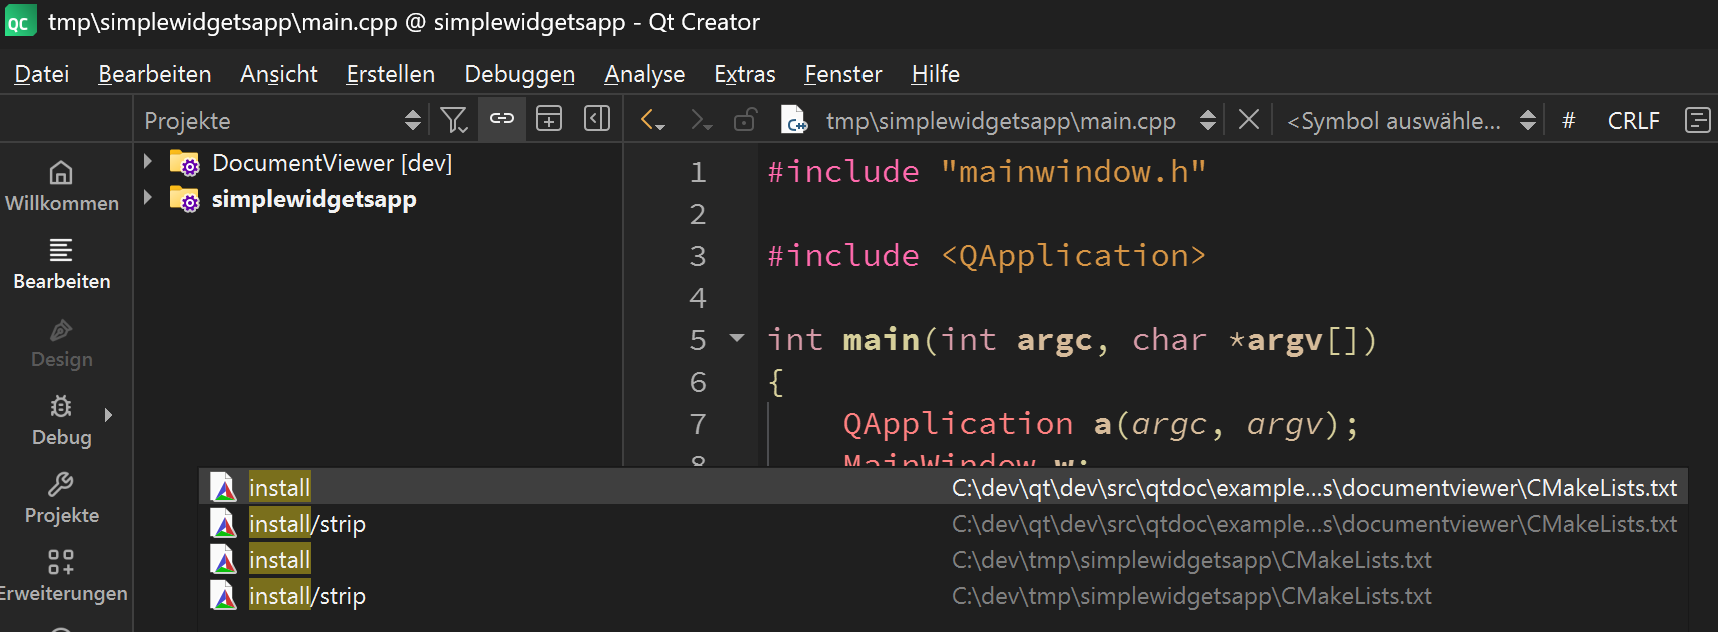This screenshot has height=632, width=1718.
Task: Close the main.cpp document
Action: 1249,120
